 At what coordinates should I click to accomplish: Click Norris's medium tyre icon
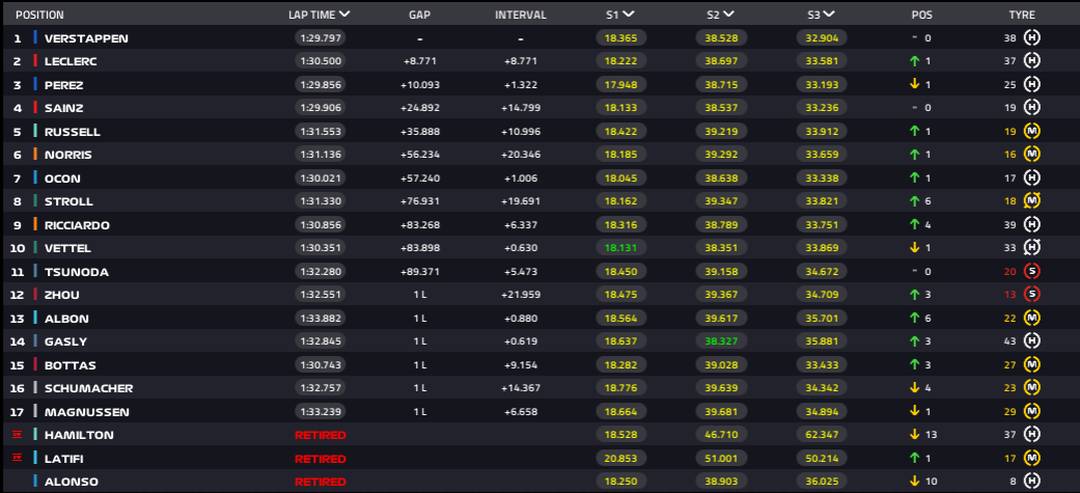tap(1031, 155)
